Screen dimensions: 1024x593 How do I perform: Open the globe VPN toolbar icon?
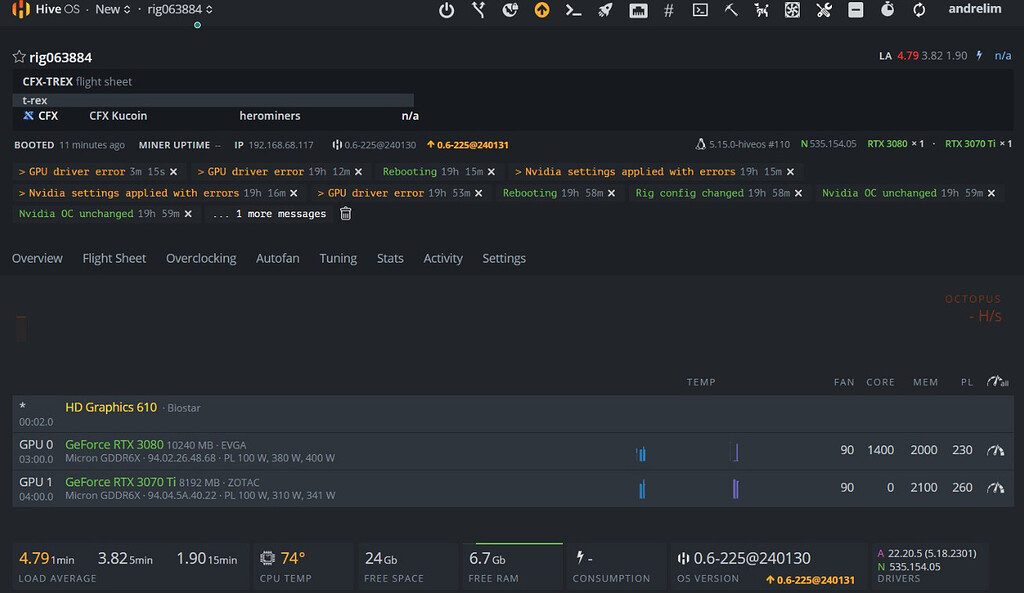[510, 10]
